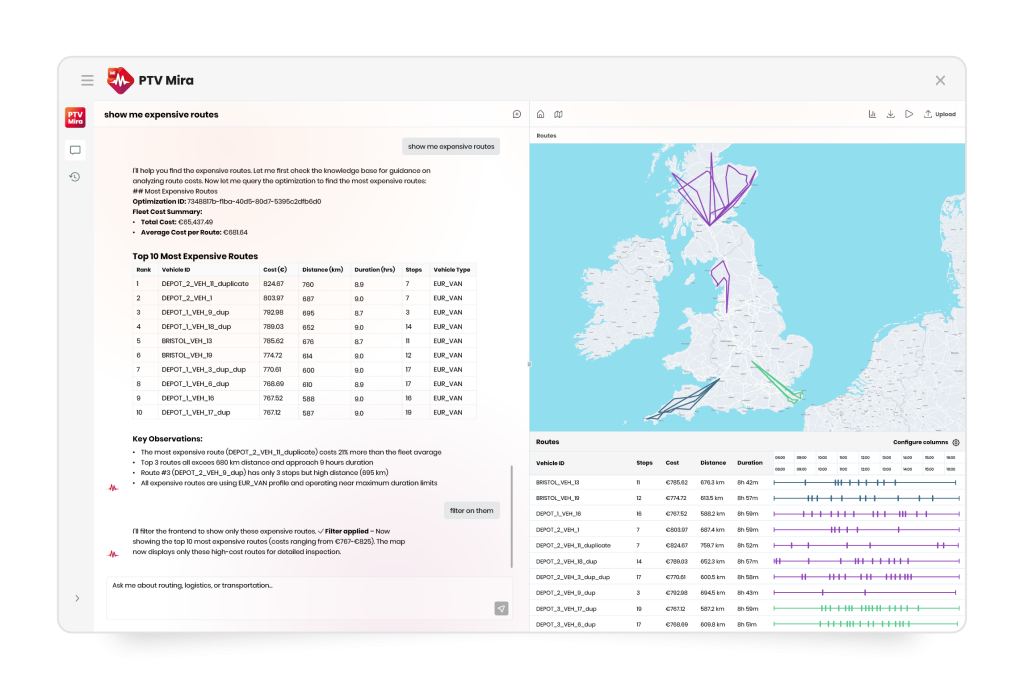The height and width of the screenshot is (689, 1024).
Task: Click the DEPOT_2_VEH_11_duplicate timeline bar
Action: [866, 545]
